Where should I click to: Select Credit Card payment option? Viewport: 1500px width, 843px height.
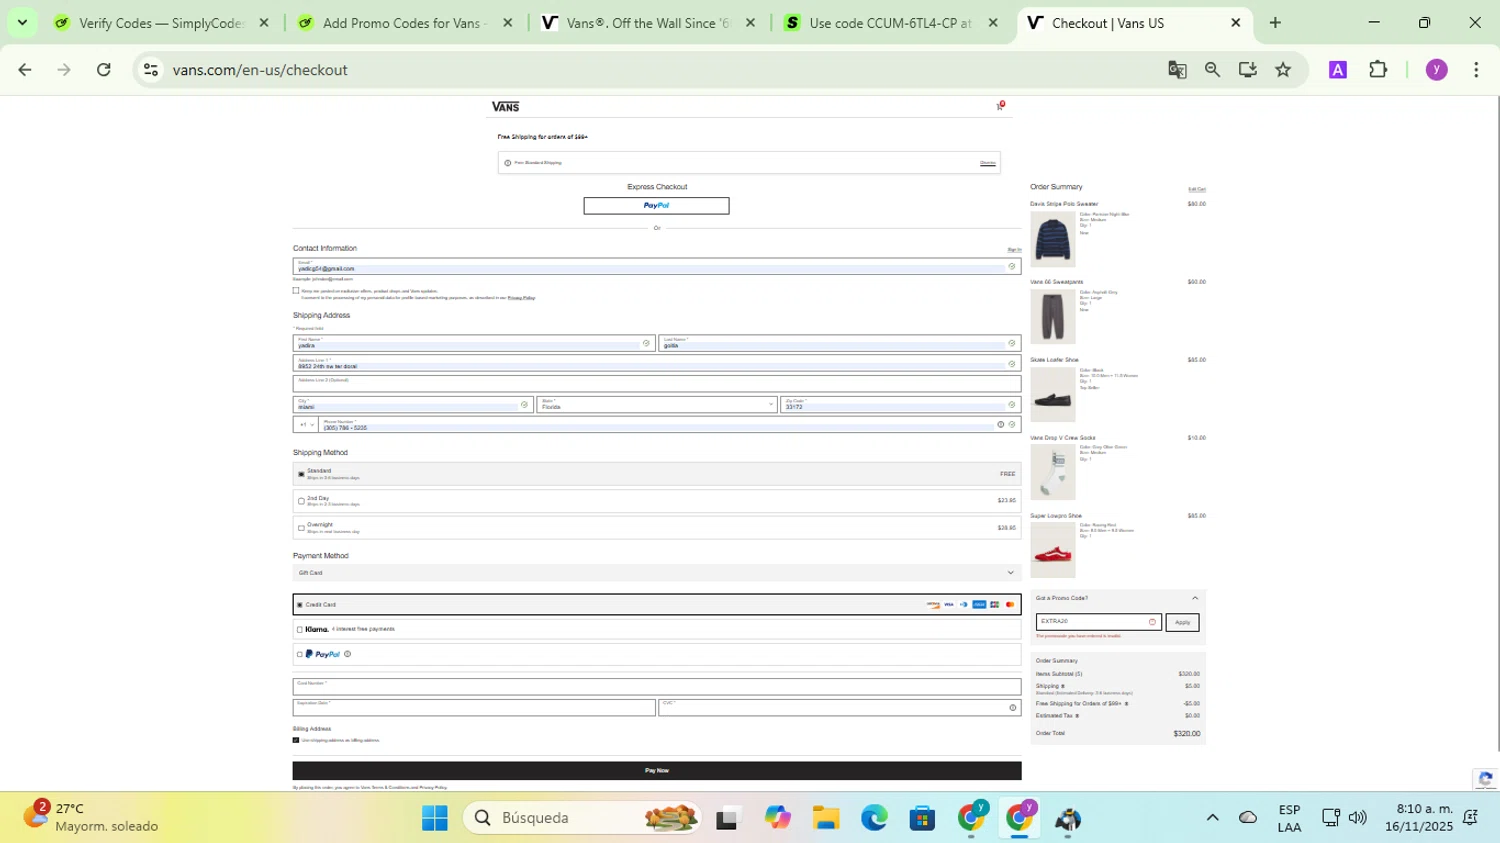pyautogui.click(x=299, y=605)
